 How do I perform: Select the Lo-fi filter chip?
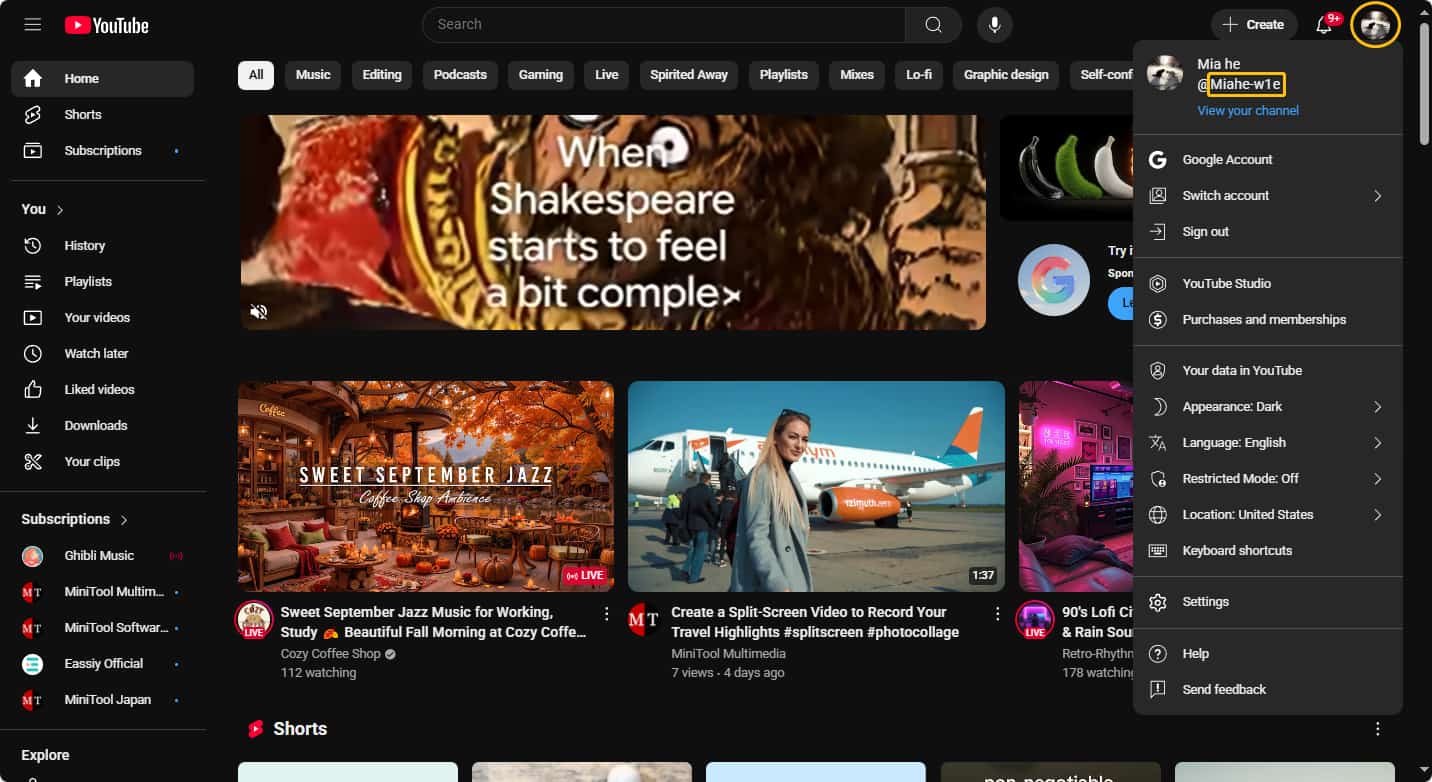tap(919, 75)
